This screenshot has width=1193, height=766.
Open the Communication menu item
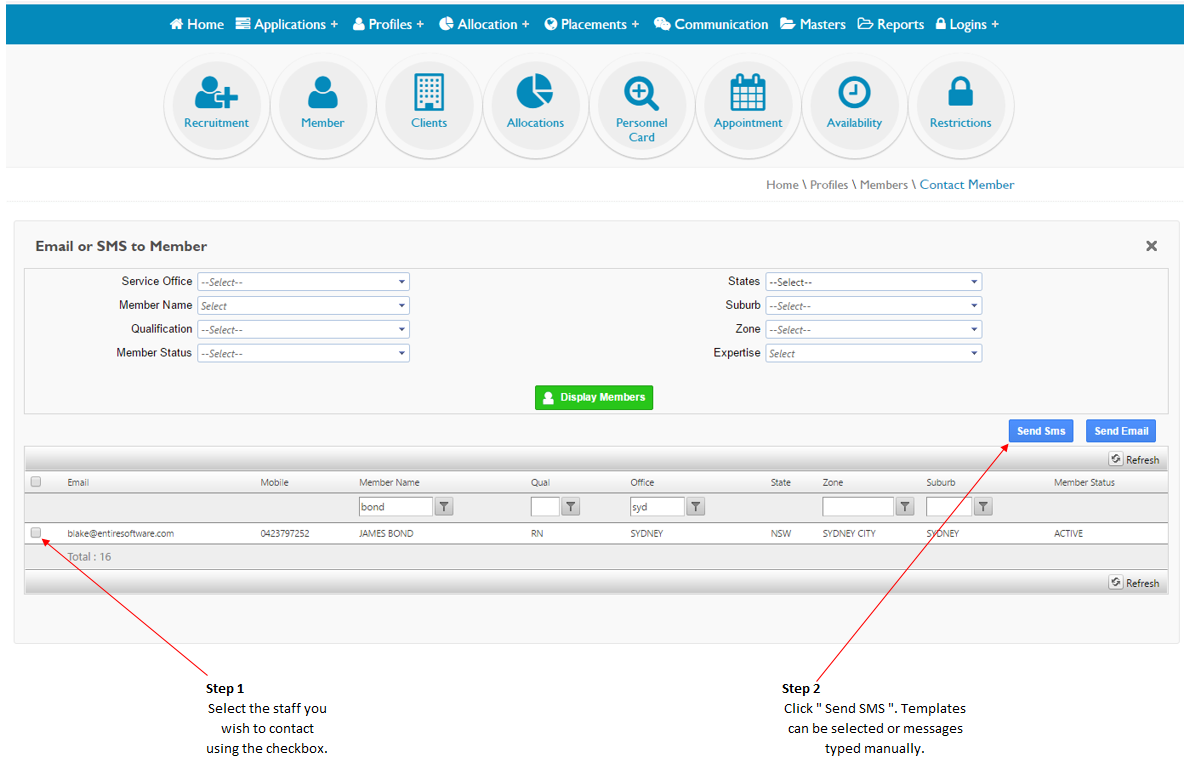pos(711,24)
